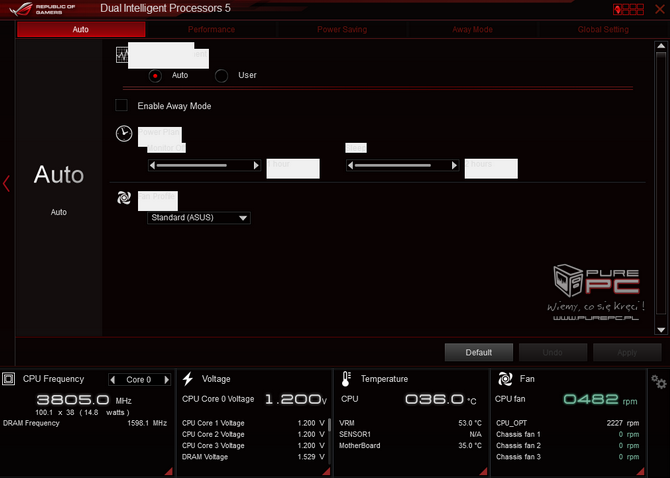Click the Fan Profile fan icon
The height and width of the screenshot is (478, 670).
(x=124, y=198)
